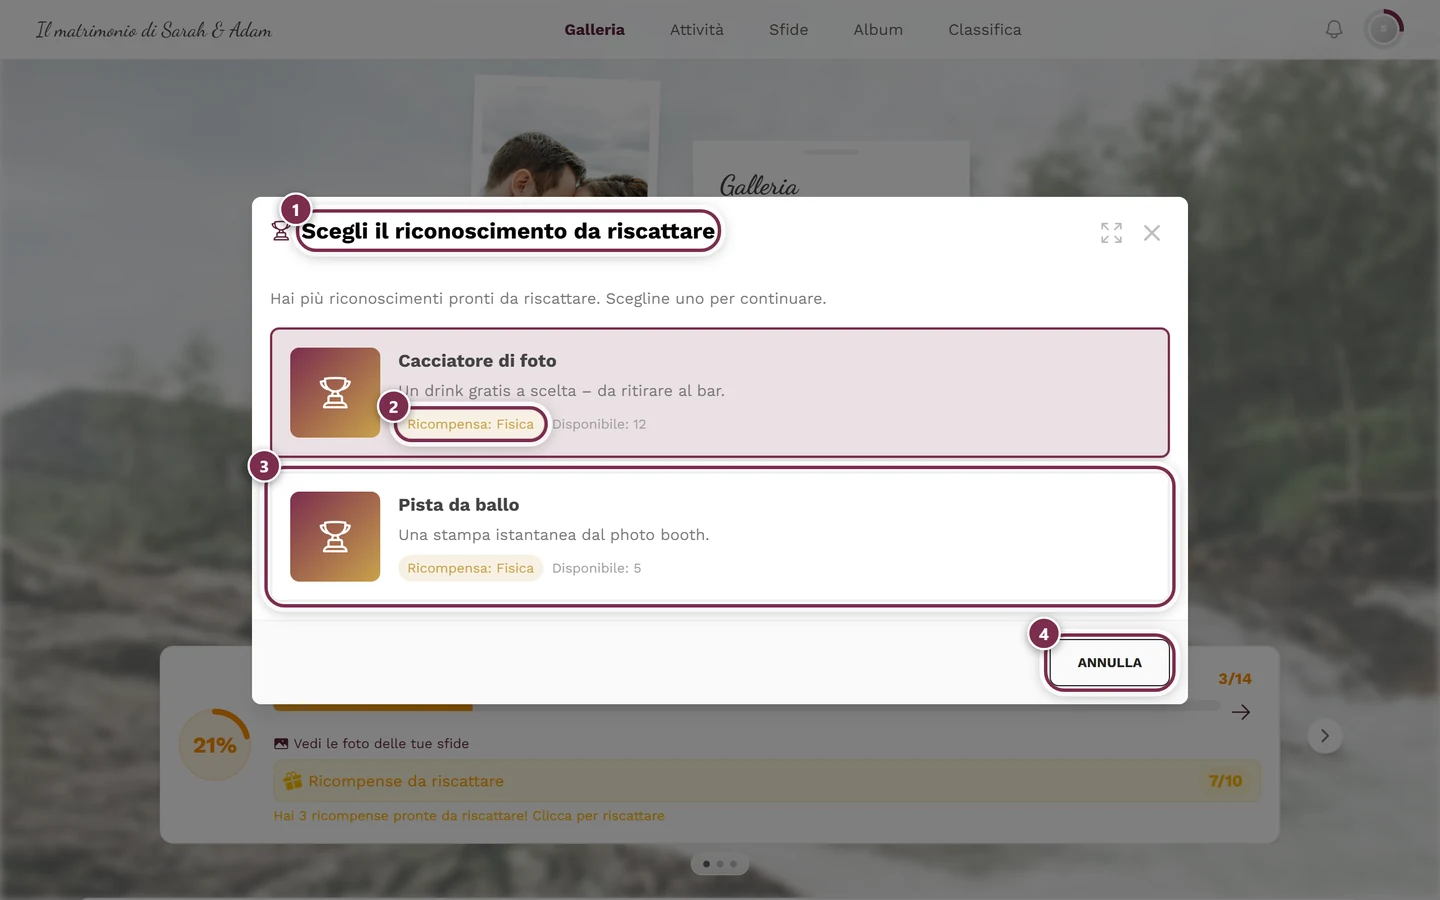Click the Hai 3 ricompense pronte message
1440x900 pixels.
tap(469, 816)
